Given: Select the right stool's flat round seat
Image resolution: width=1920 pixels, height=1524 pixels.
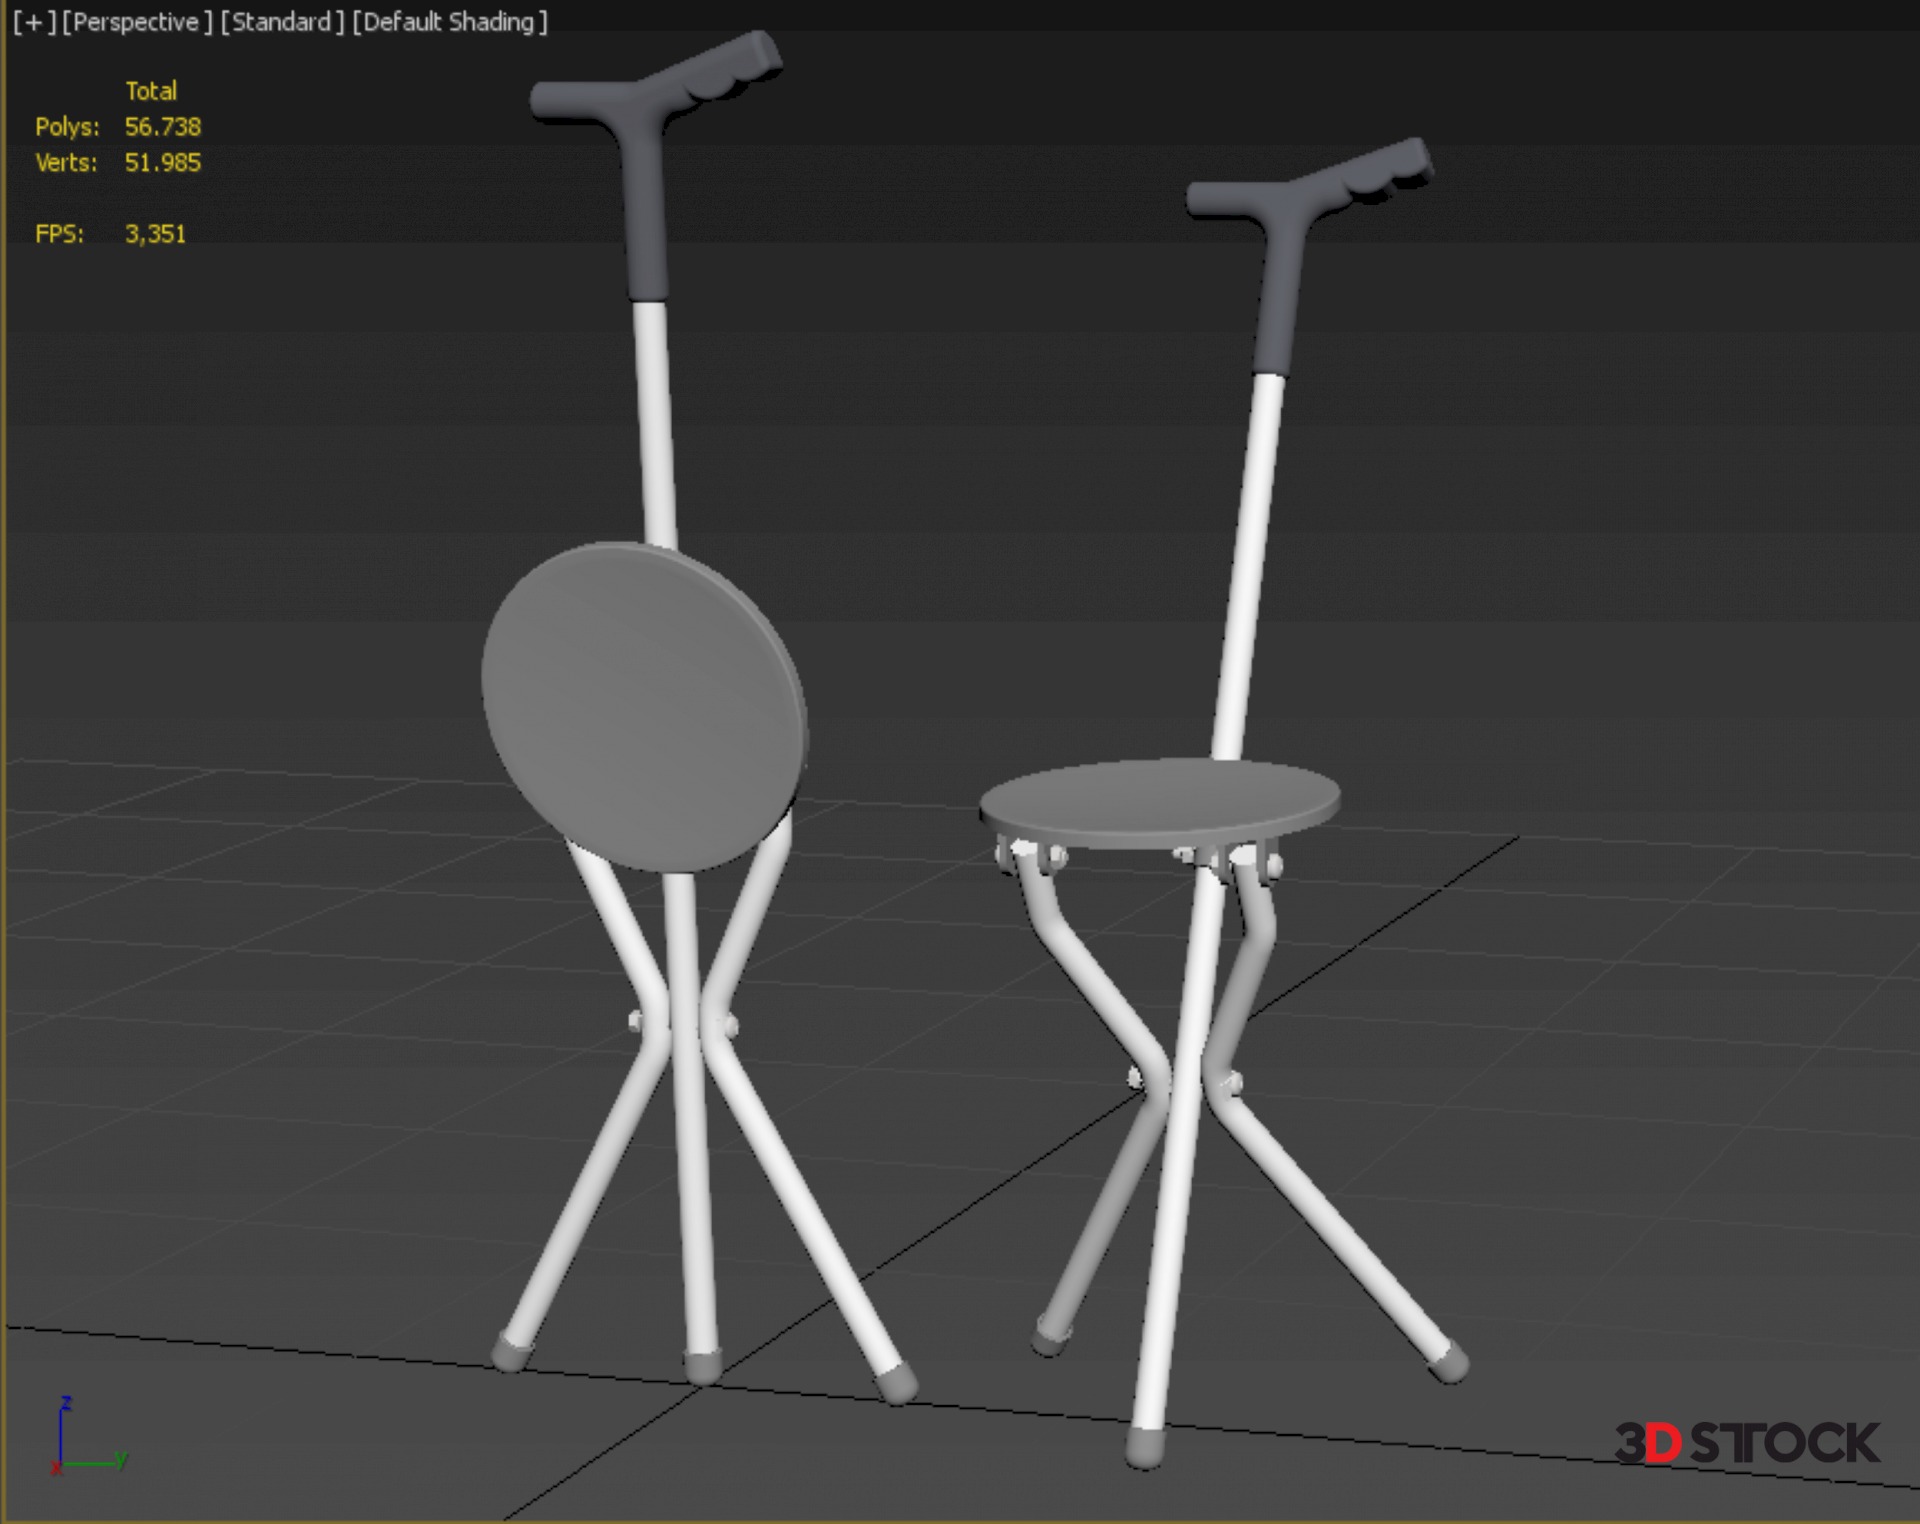Looking at the screenshot, I should (x=1158, y=798).
